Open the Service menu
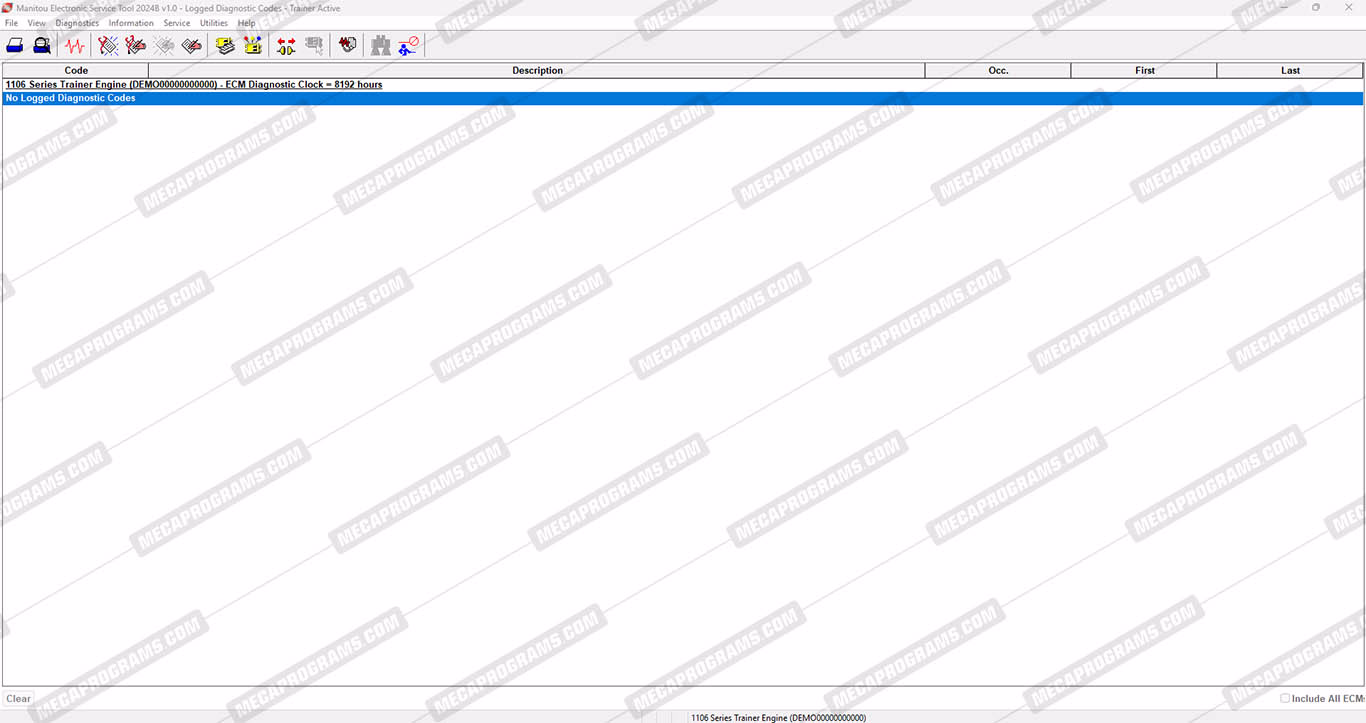This screenshot has height=723, width=1366. [x=177, y=23]
